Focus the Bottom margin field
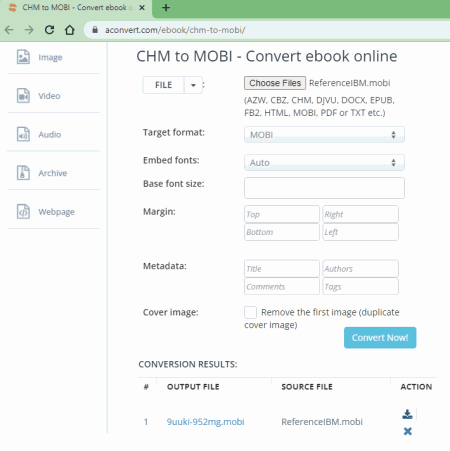The image size is (450, 451). point(282,232)
